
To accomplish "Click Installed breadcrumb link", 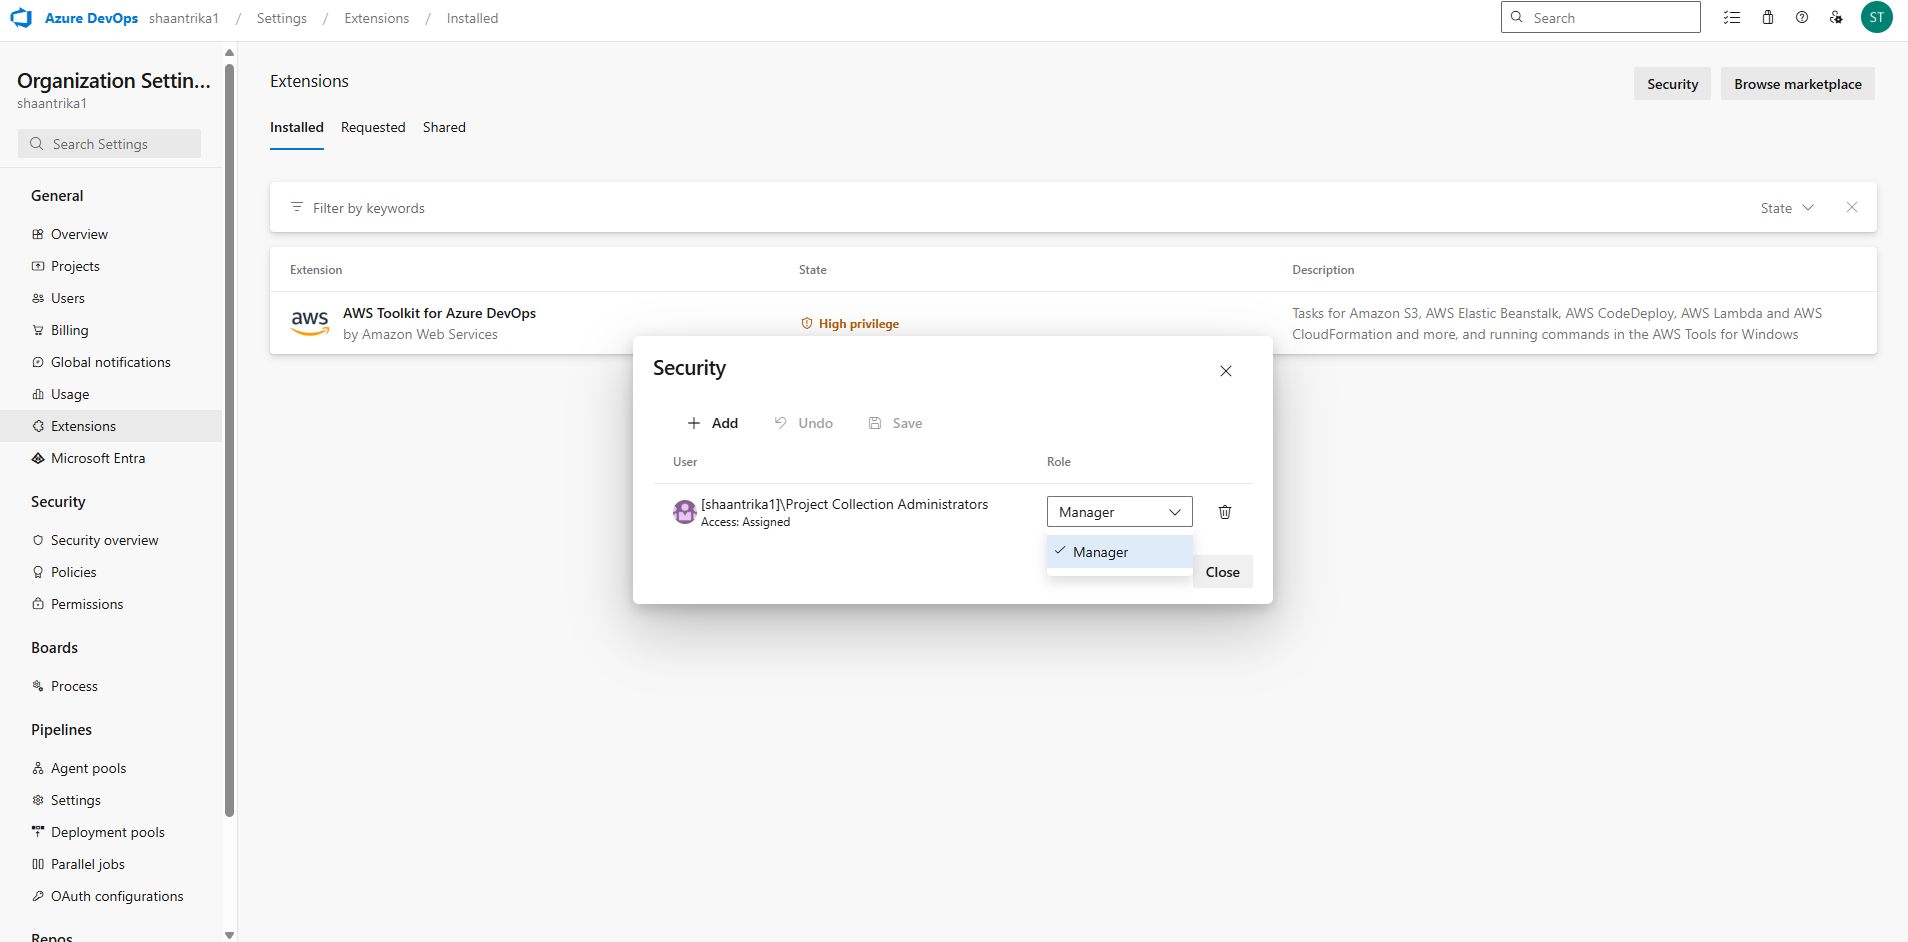I will coord(473,18).
